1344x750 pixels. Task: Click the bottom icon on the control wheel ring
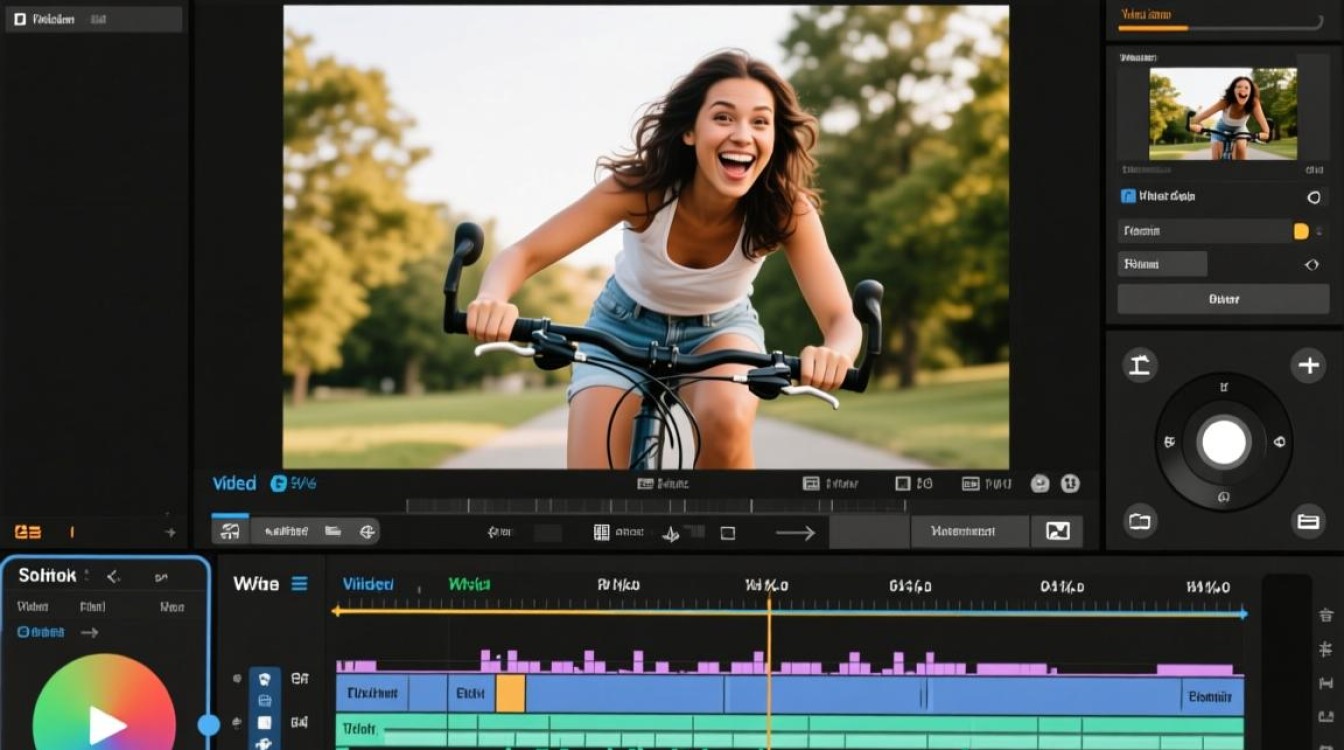coord(1224,497)
